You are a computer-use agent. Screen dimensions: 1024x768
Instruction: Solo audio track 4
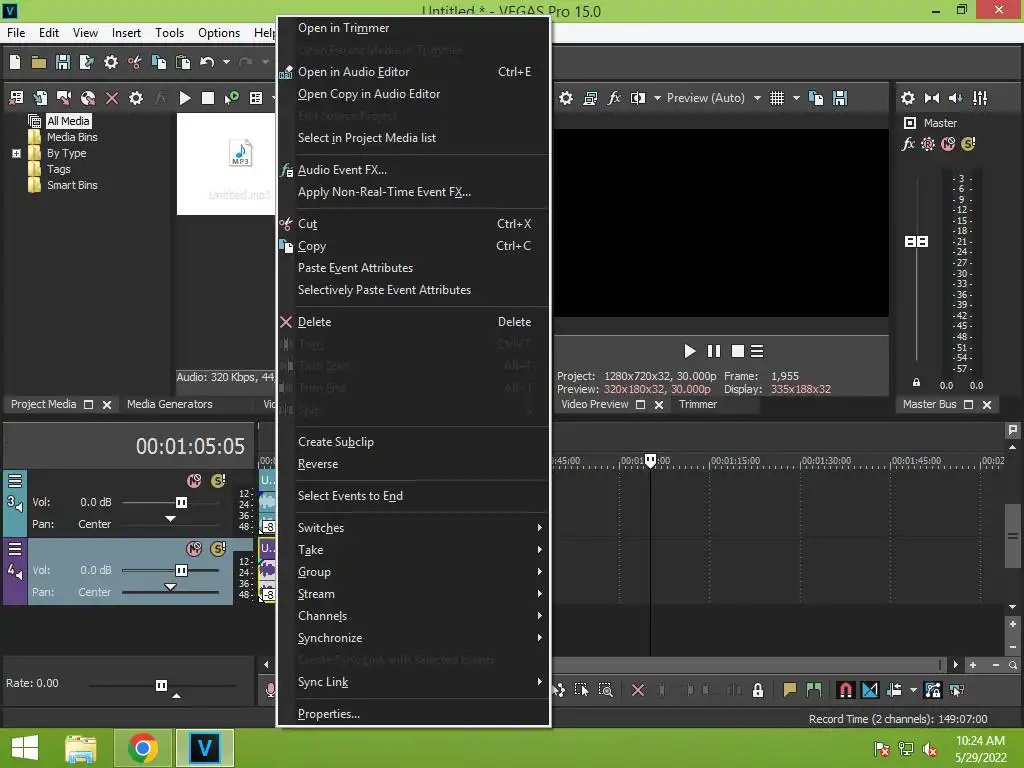pyautogui.click(x=218, y=549)
